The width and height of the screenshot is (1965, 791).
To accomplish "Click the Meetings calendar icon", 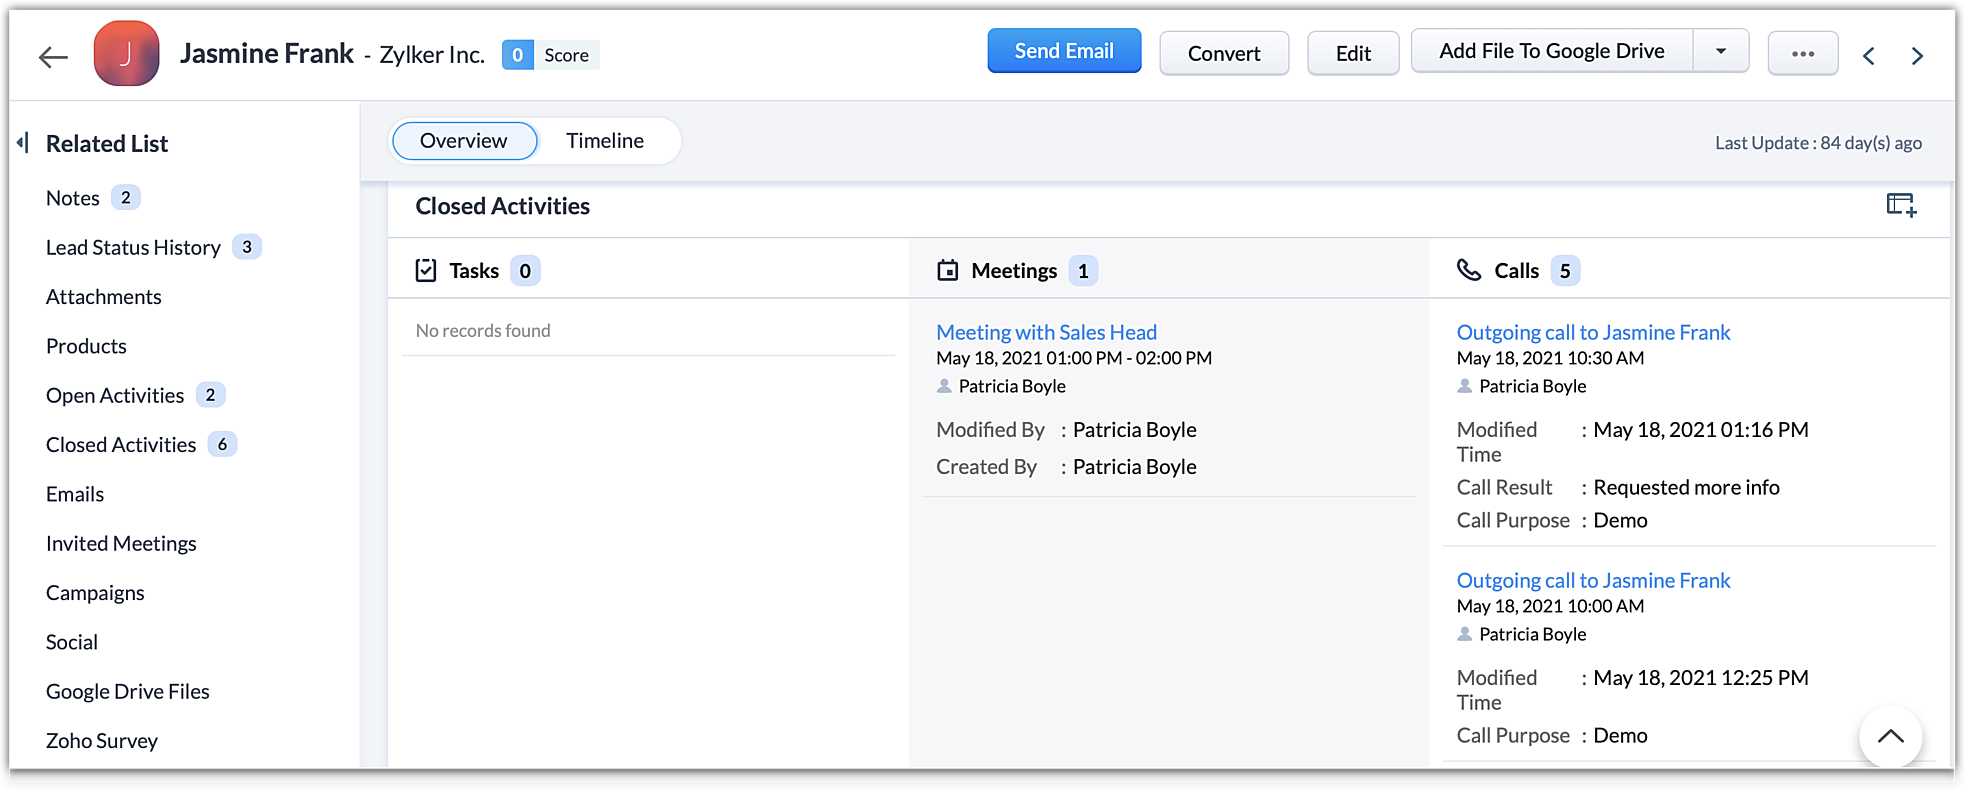I will pos(947,270).
